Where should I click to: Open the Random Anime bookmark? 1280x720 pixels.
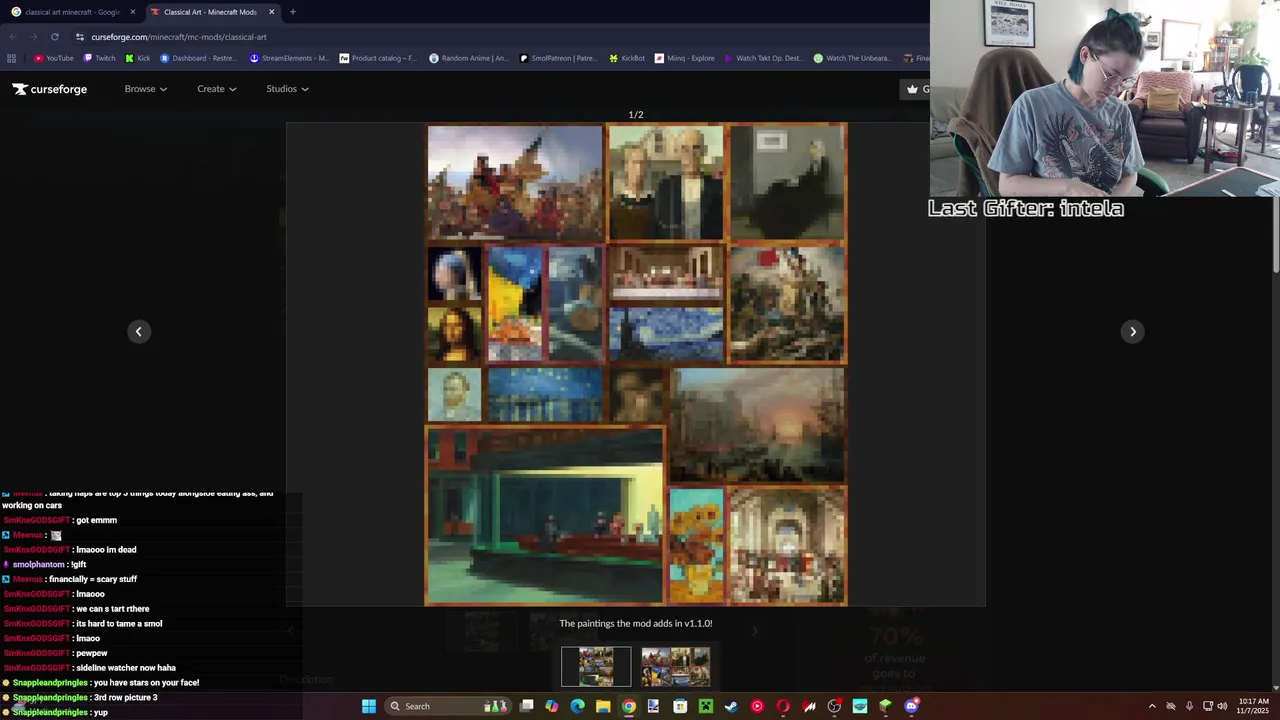click(x=468, y=58)
